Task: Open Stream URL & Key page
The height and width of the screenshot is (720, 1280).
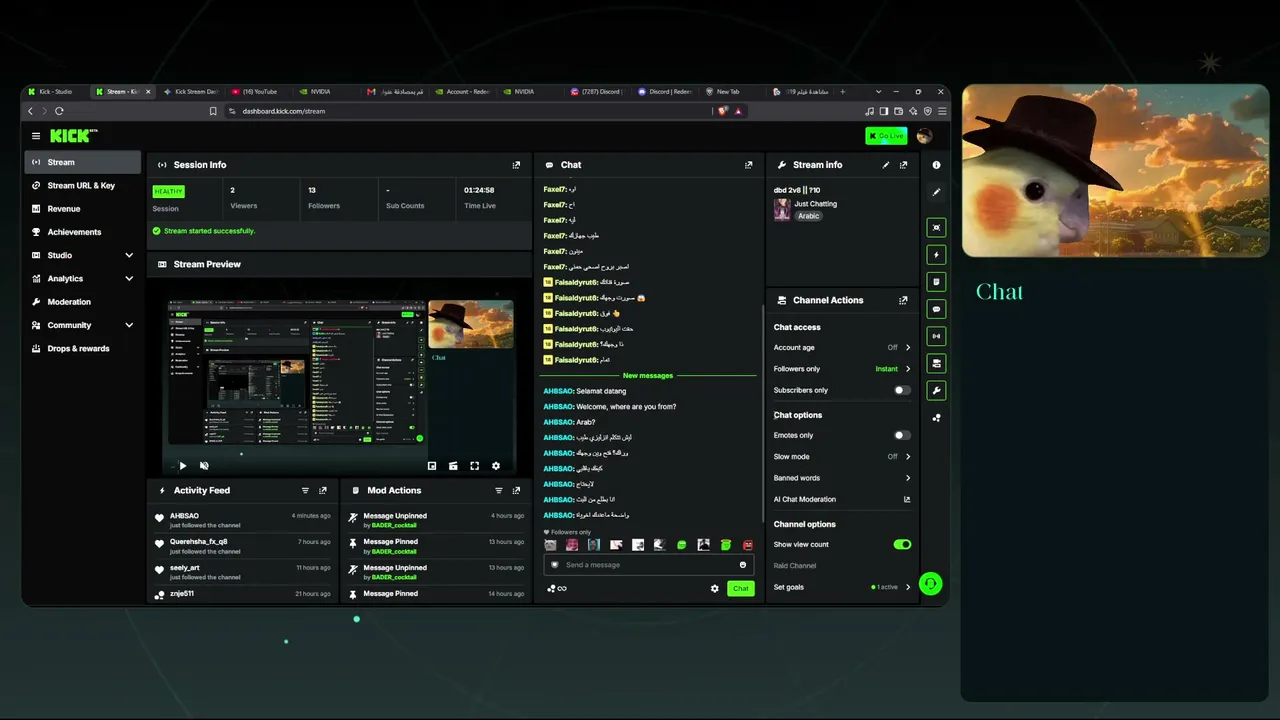Action: coord(83,185)
